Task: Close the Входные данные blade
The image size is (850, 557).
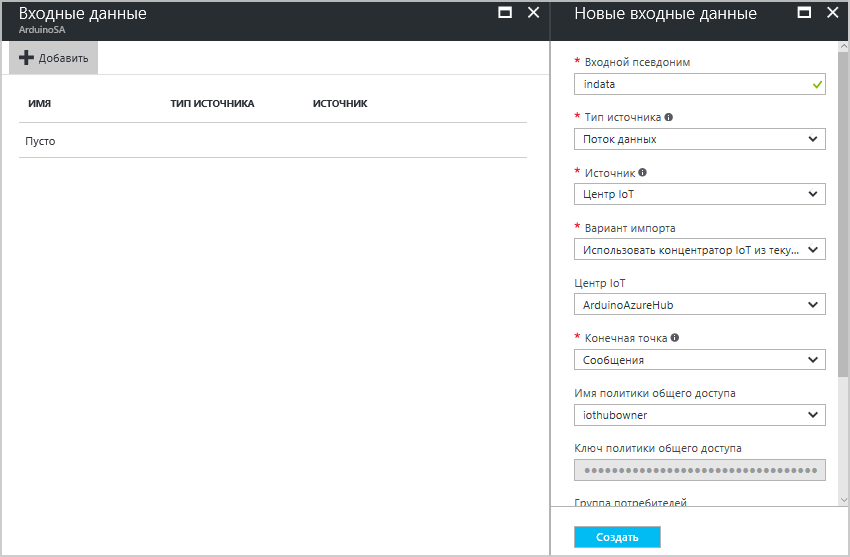Action: click(x=533, y=12)
